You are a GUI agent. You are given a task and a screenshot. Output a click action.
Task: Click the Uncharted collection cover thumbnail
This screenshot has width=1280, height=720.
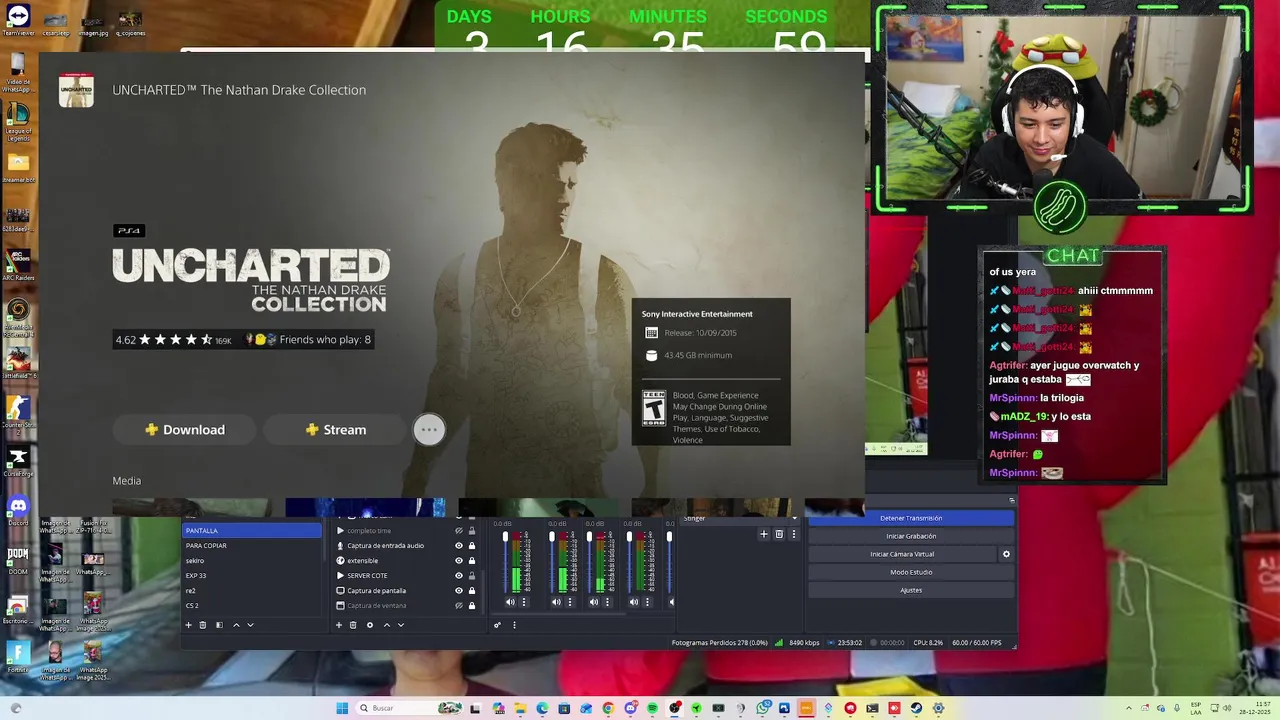pyautogui.click(x=76, y=90)
